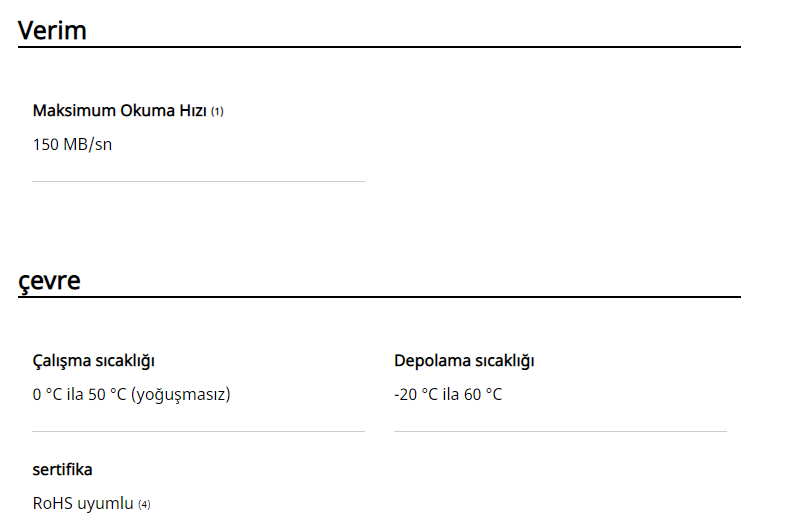Click the çevre section heading
791x528 pixels.
[x=49, y=281]
